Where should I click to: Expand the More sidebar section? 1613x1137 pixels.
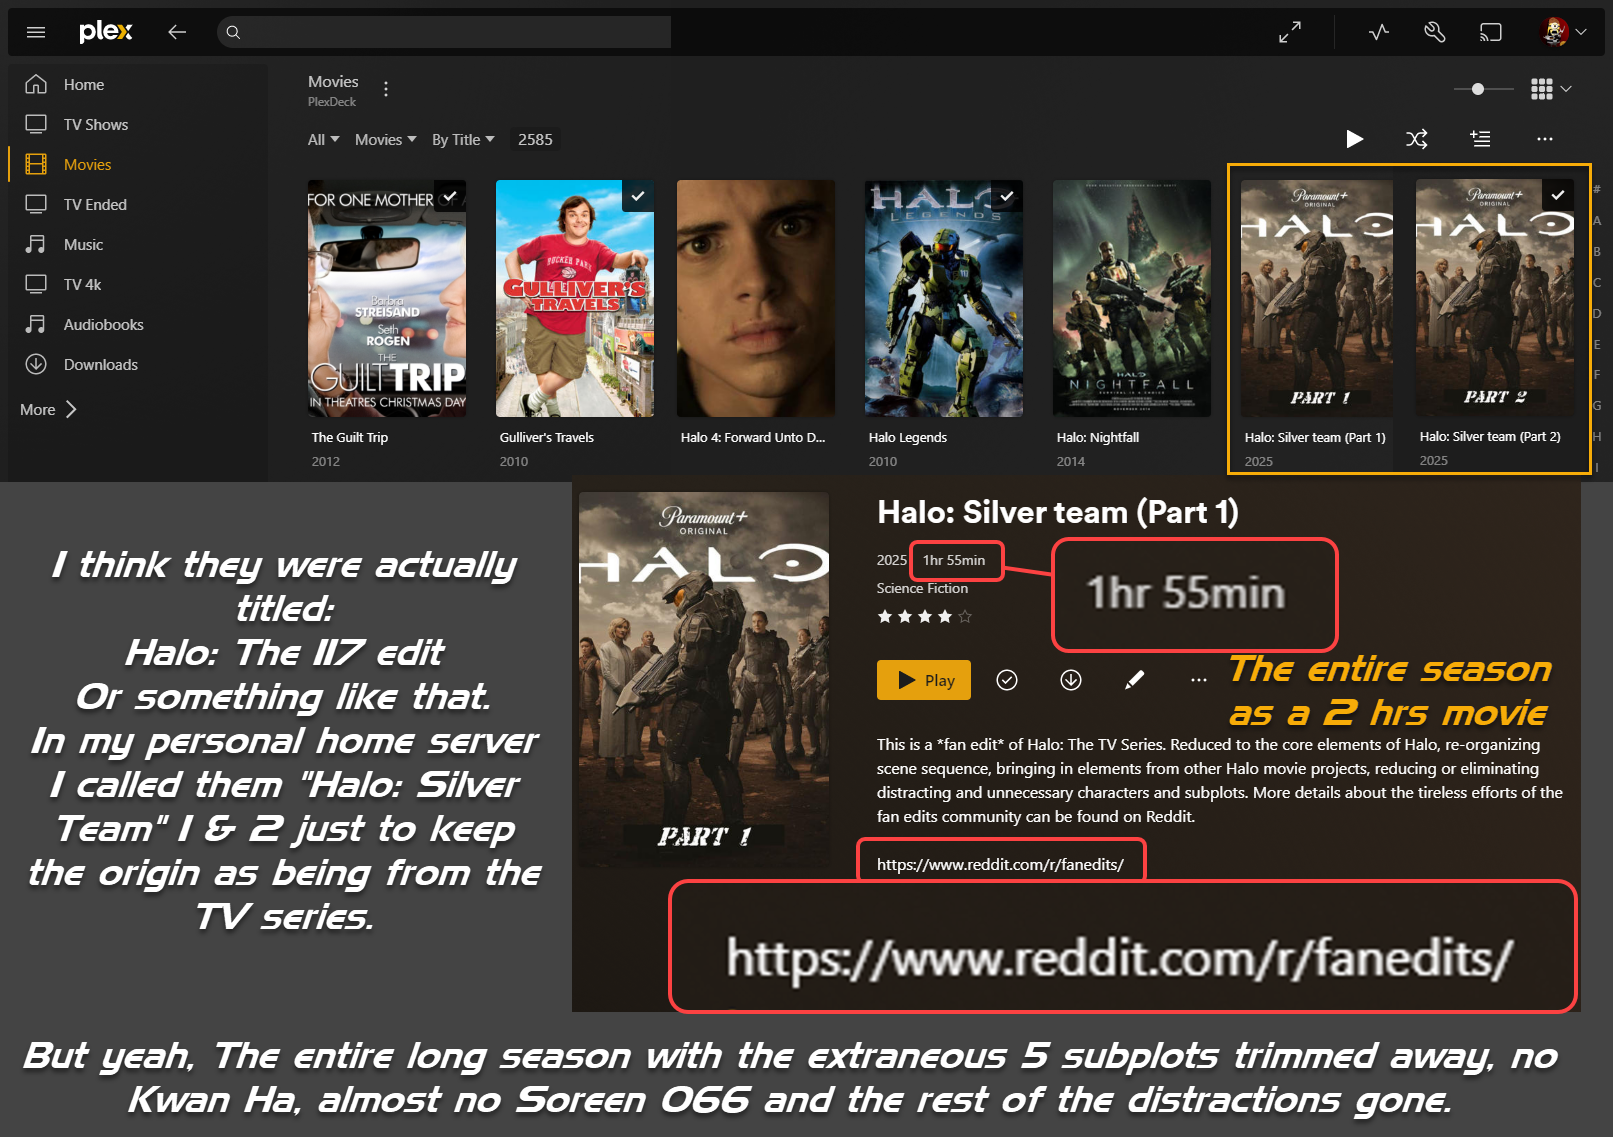[48, 410]
